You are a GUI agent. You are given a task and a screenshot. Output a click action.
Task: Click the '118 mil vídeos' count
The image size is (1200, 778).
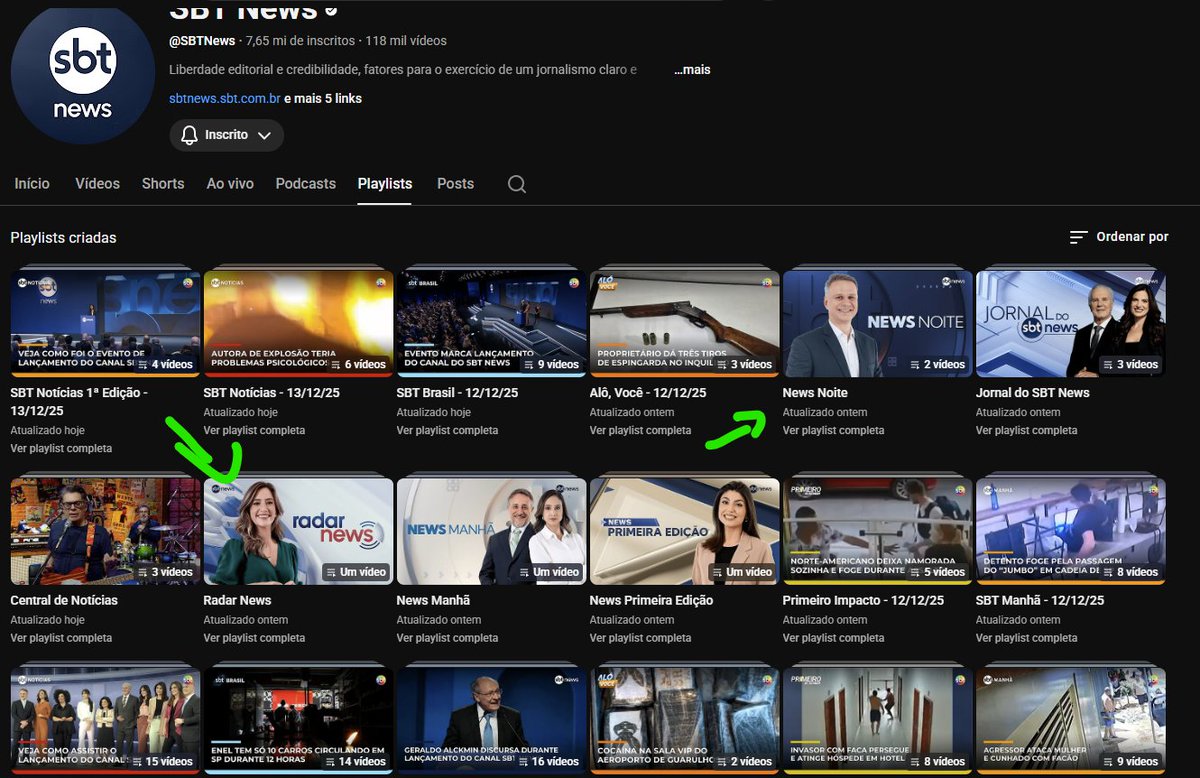click(406, 41)
